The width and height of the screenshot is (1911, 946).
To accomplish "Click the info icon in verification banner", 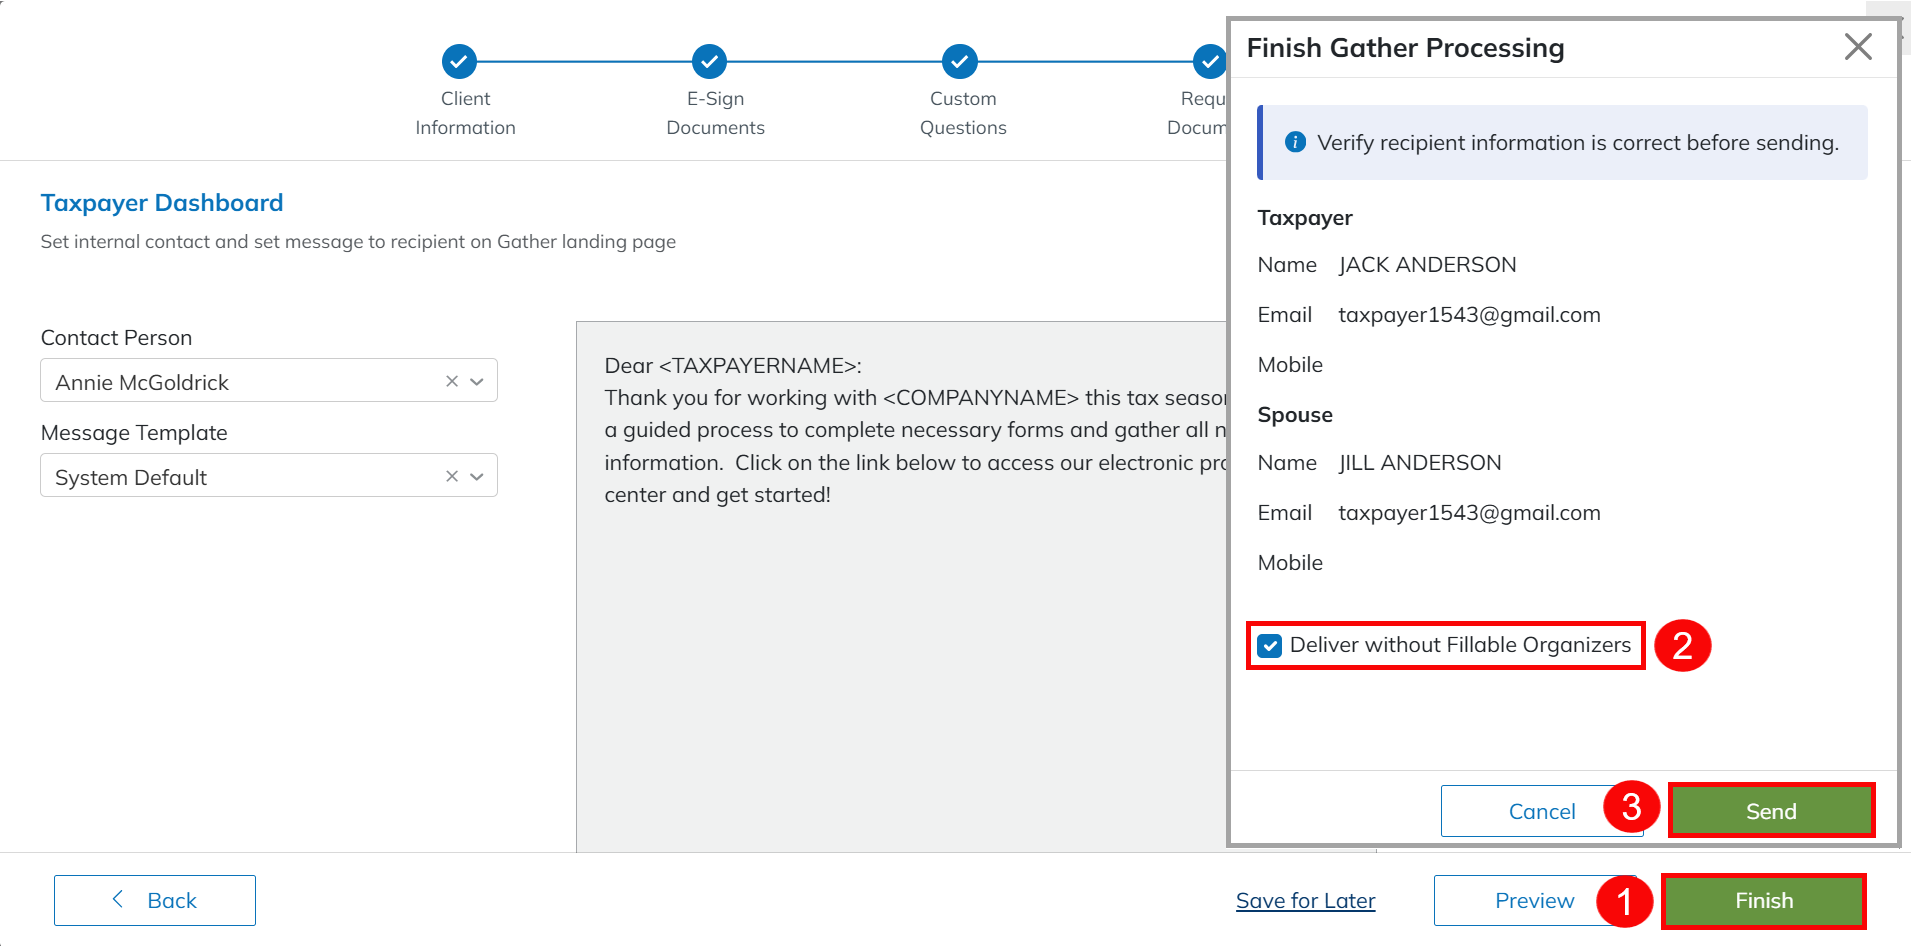I will 1295,142.
